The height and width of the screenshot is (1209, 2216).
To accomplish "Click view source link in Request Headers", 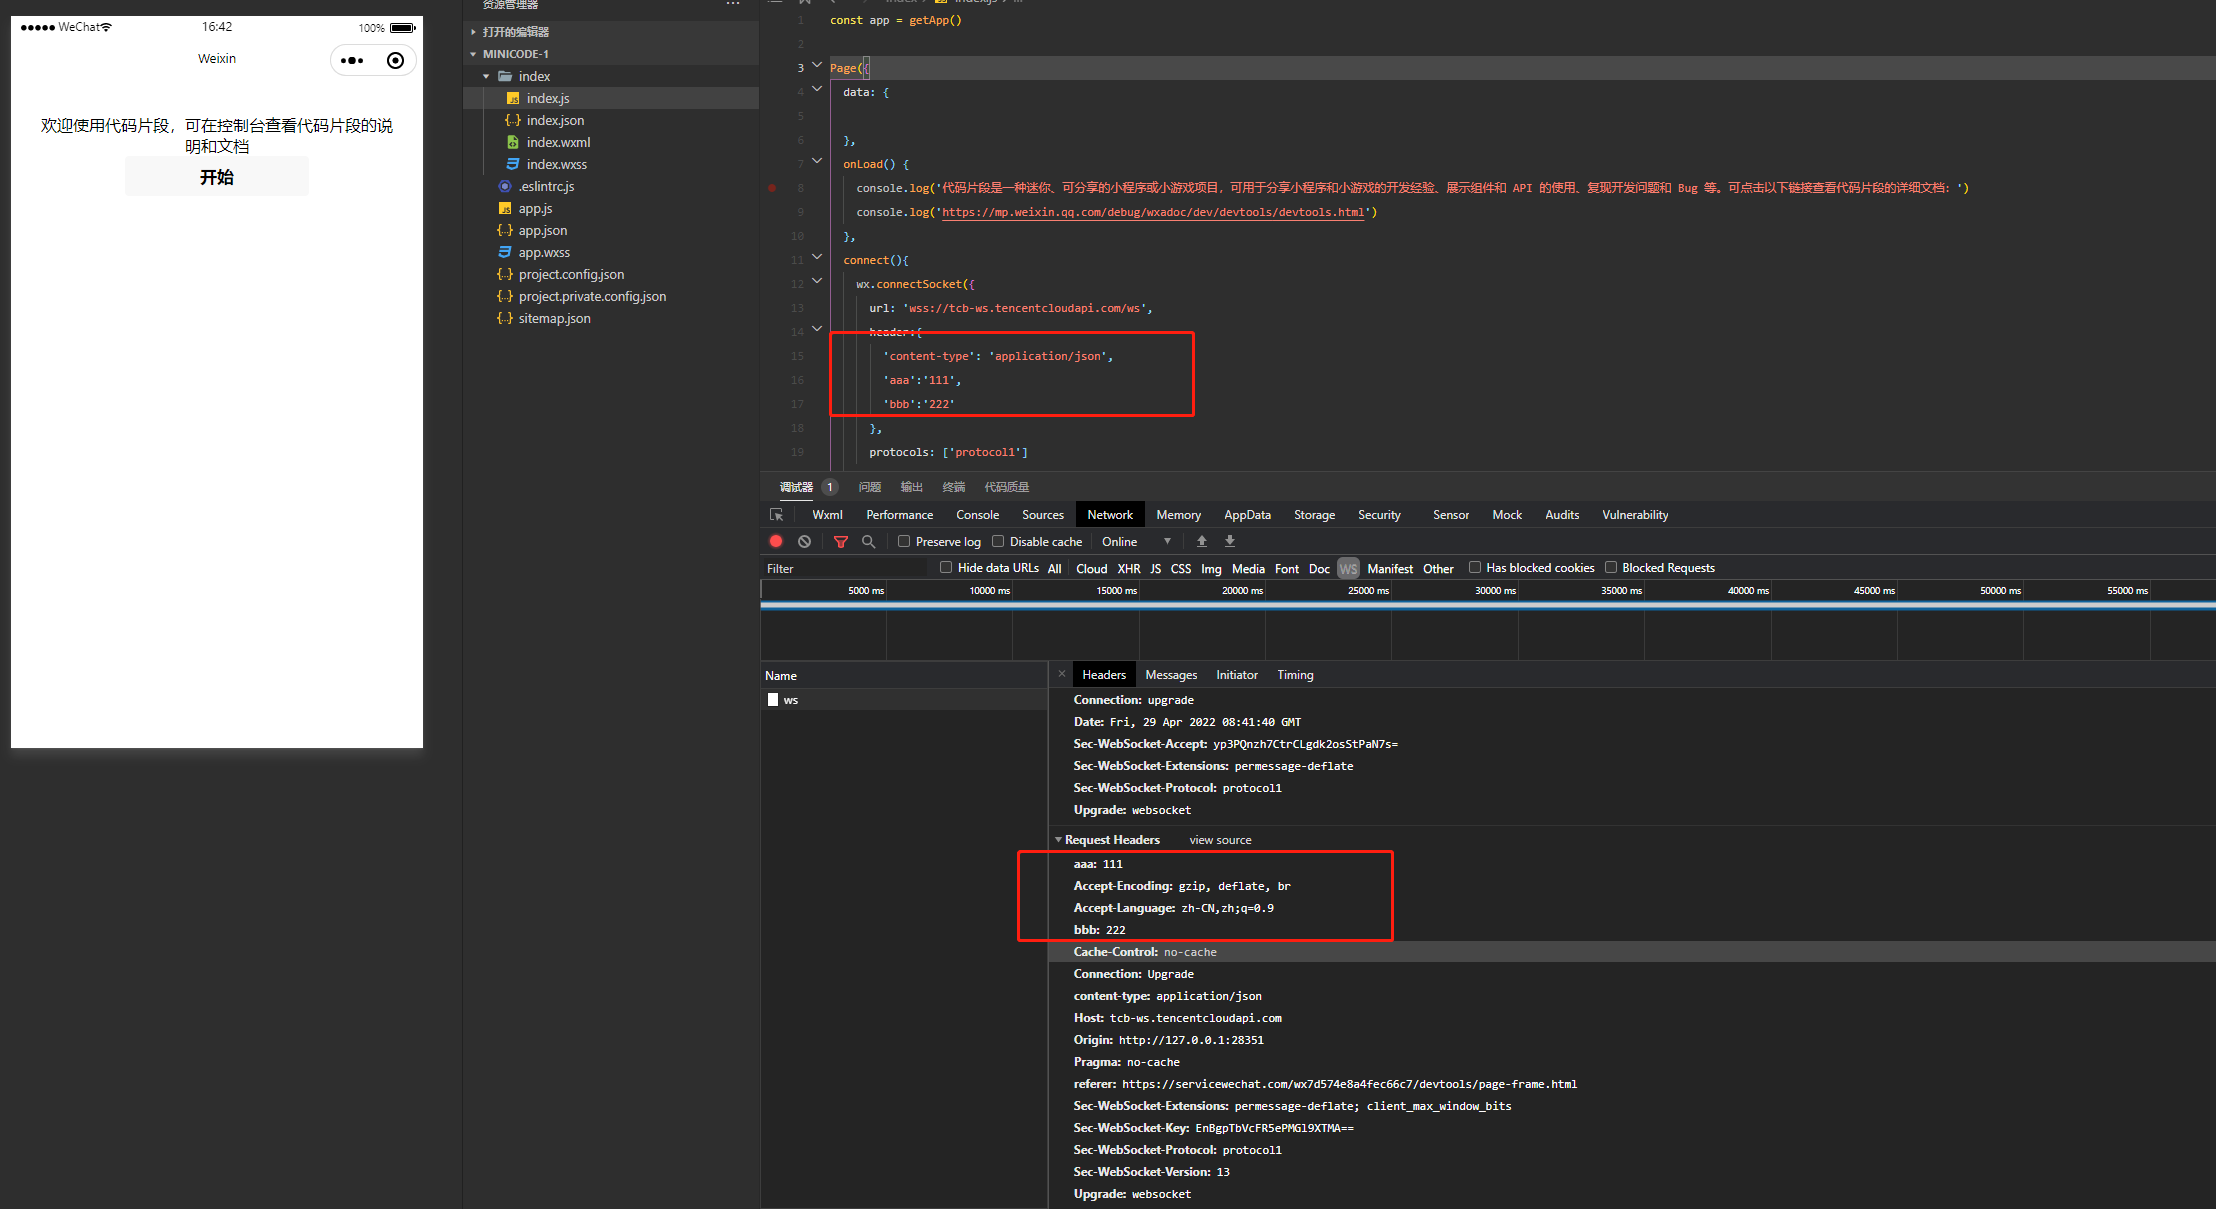I will point(1220,840).
